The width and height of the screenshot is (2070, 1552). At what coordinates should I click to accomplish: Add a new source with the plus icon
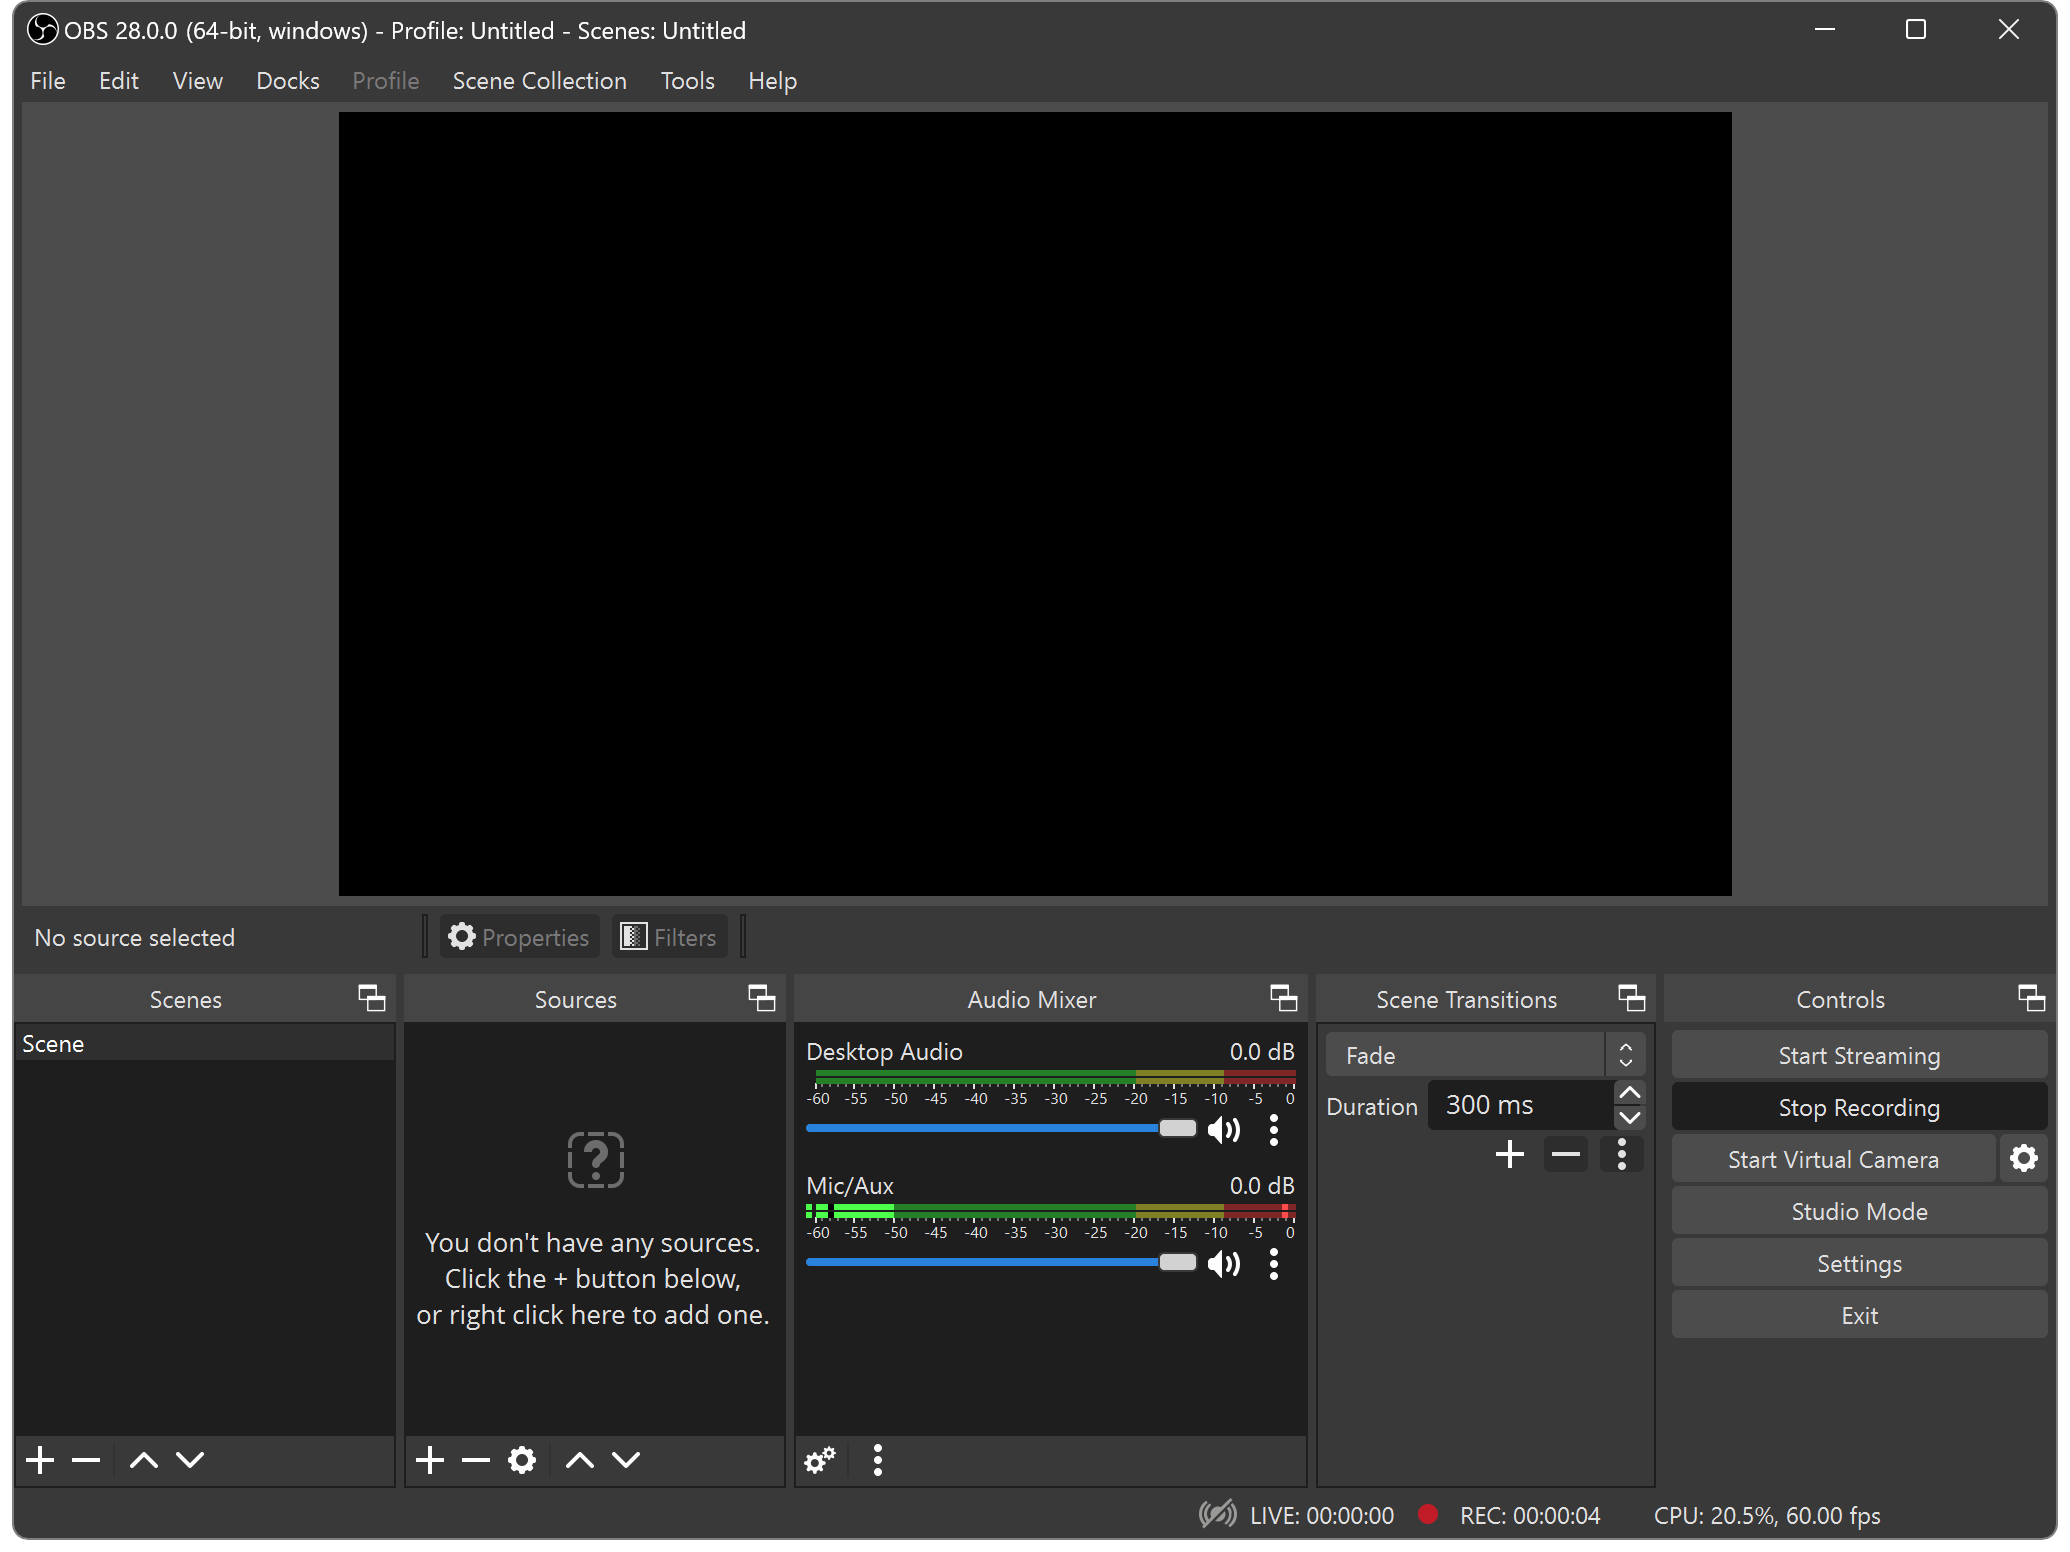[x=429, y=1460]
